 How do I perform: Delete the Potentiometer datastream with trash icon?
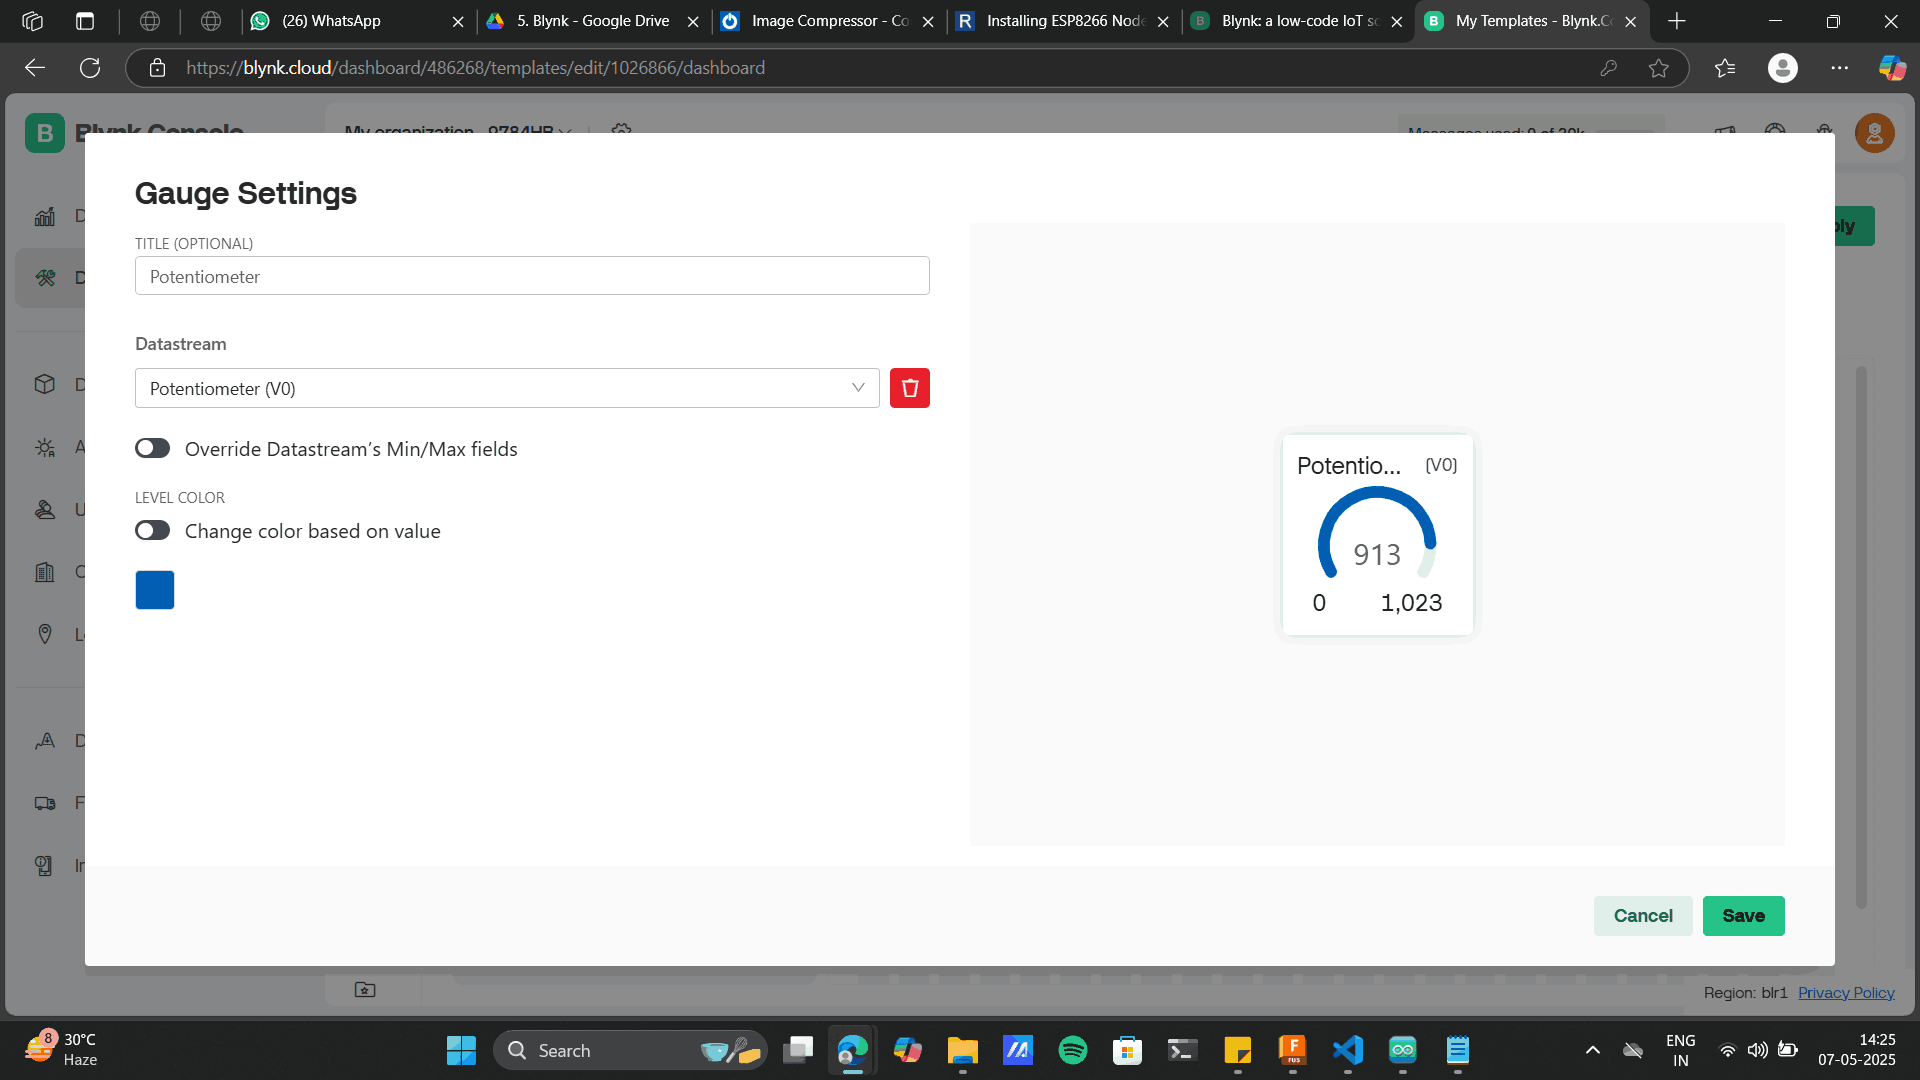[x=909, y=388]
